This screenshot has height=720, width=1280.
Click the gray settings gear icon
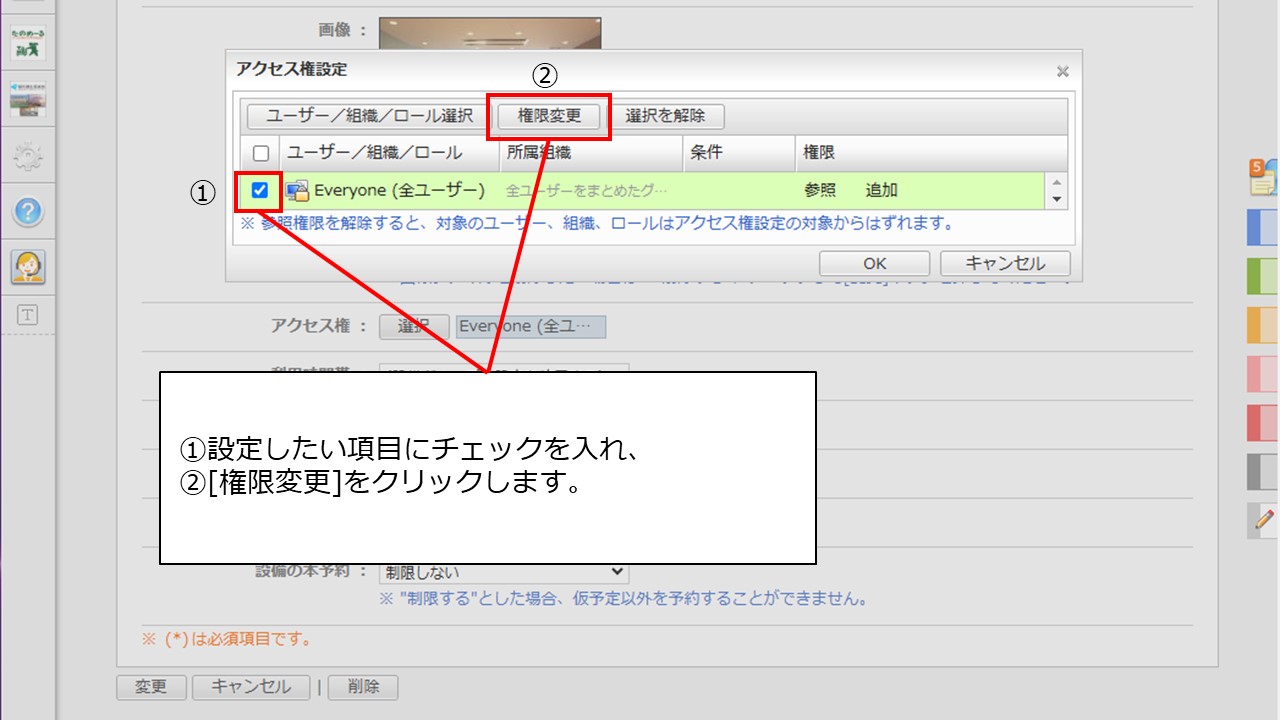(28, 156)
